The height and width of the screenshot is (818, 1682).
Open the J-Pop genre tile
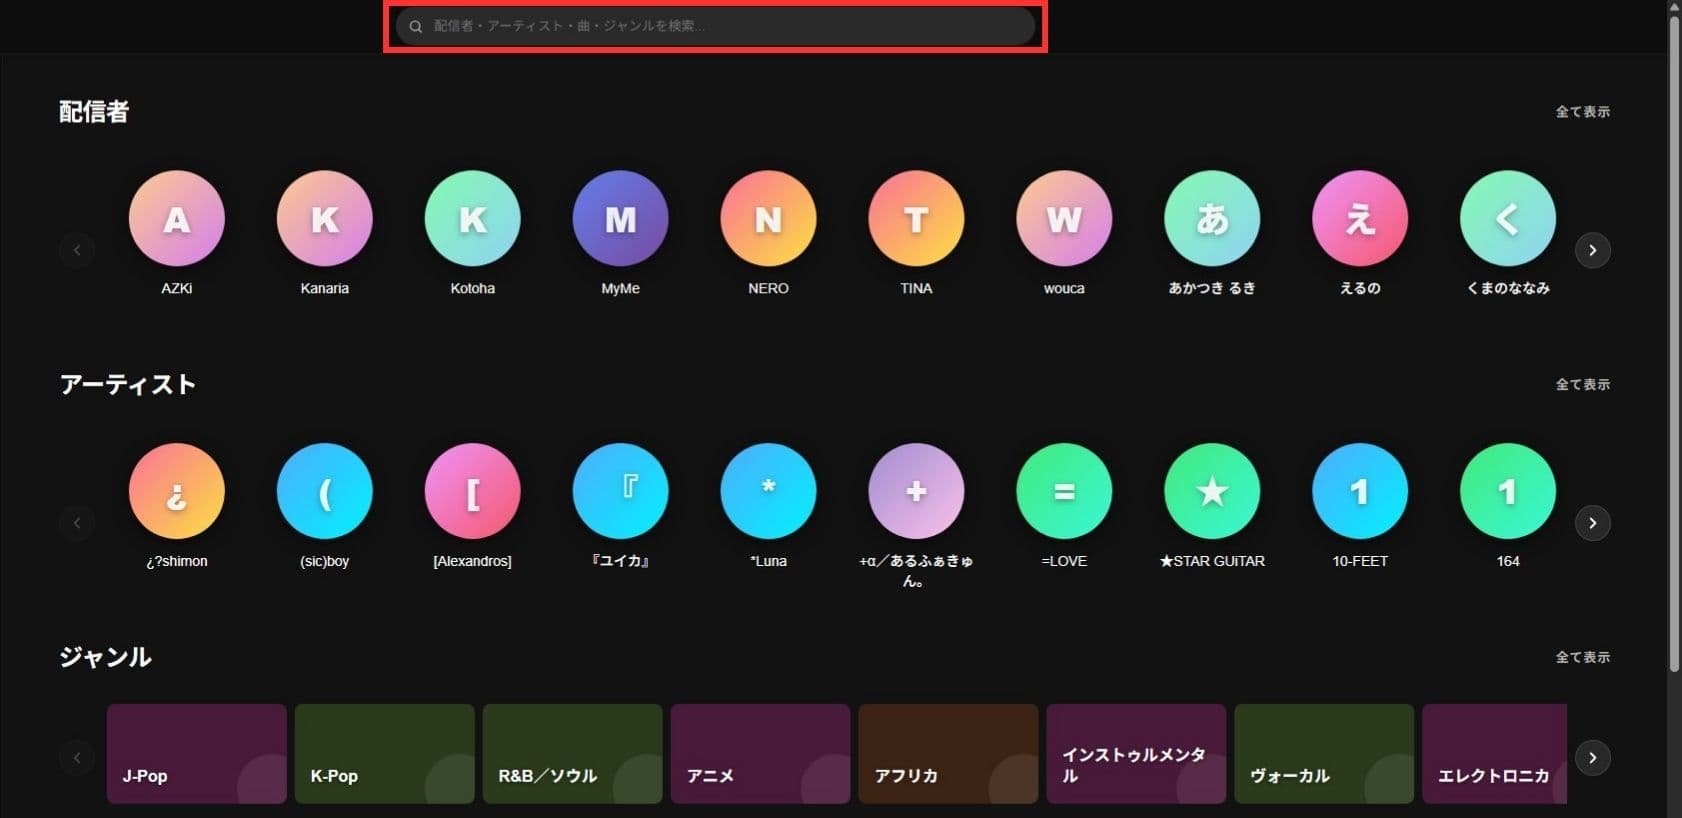[x=196, y=754]
